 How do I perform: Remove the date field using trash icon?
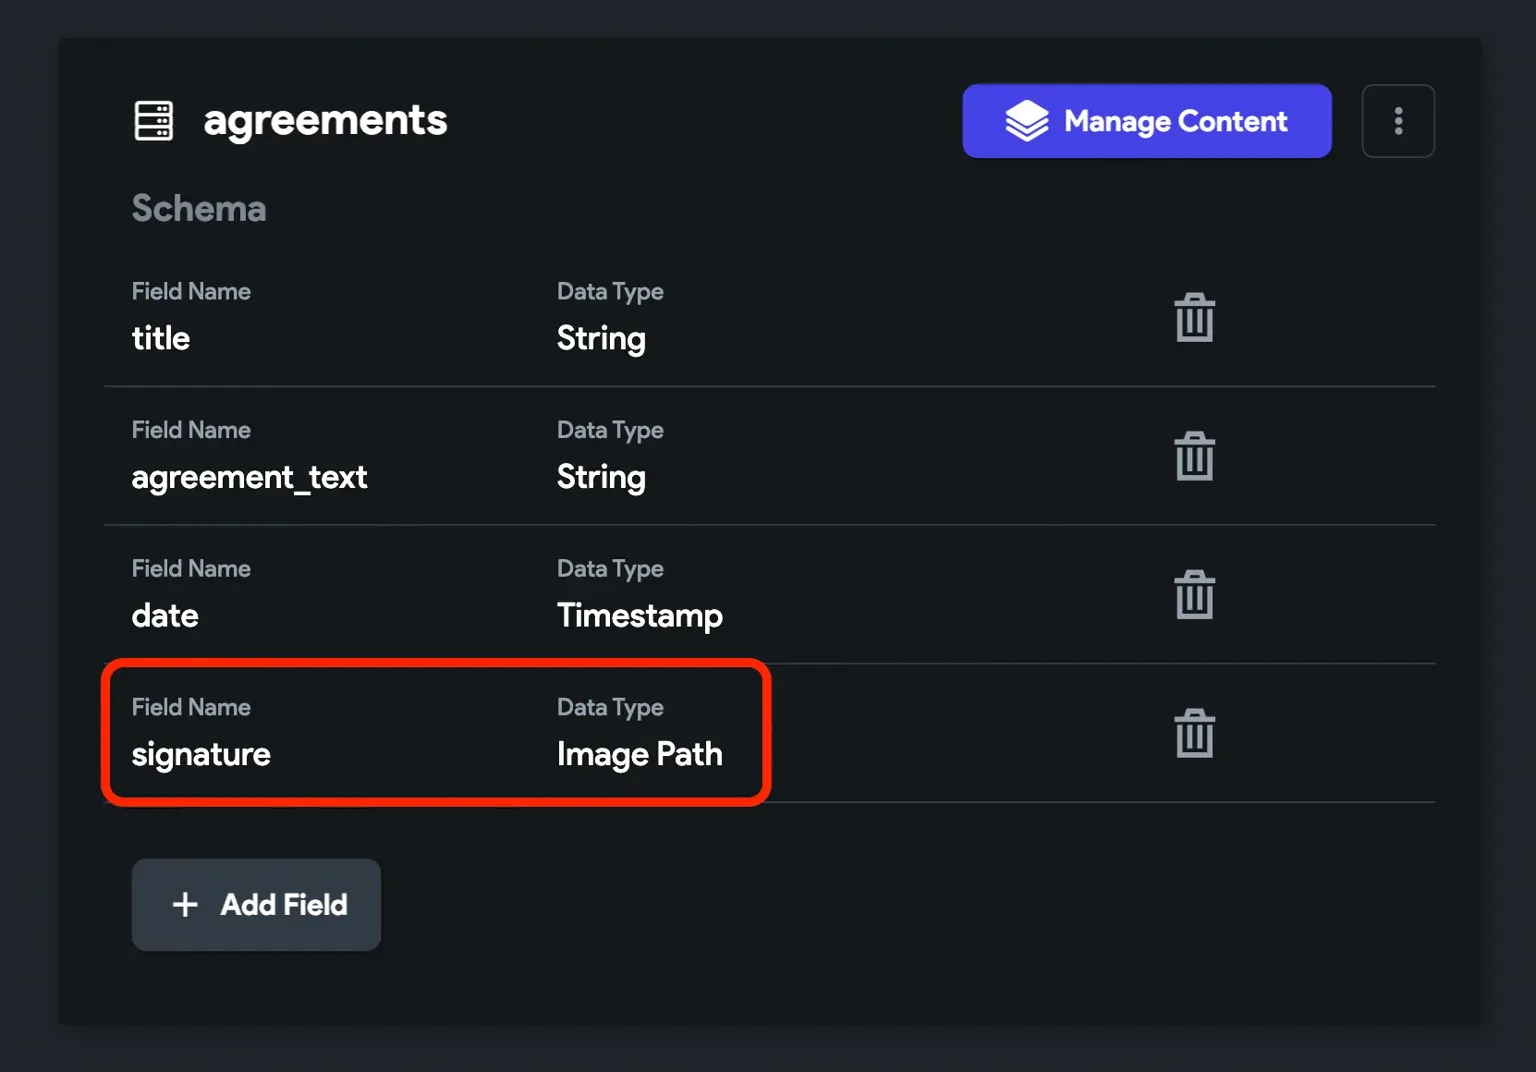[x=1194, y=595]
